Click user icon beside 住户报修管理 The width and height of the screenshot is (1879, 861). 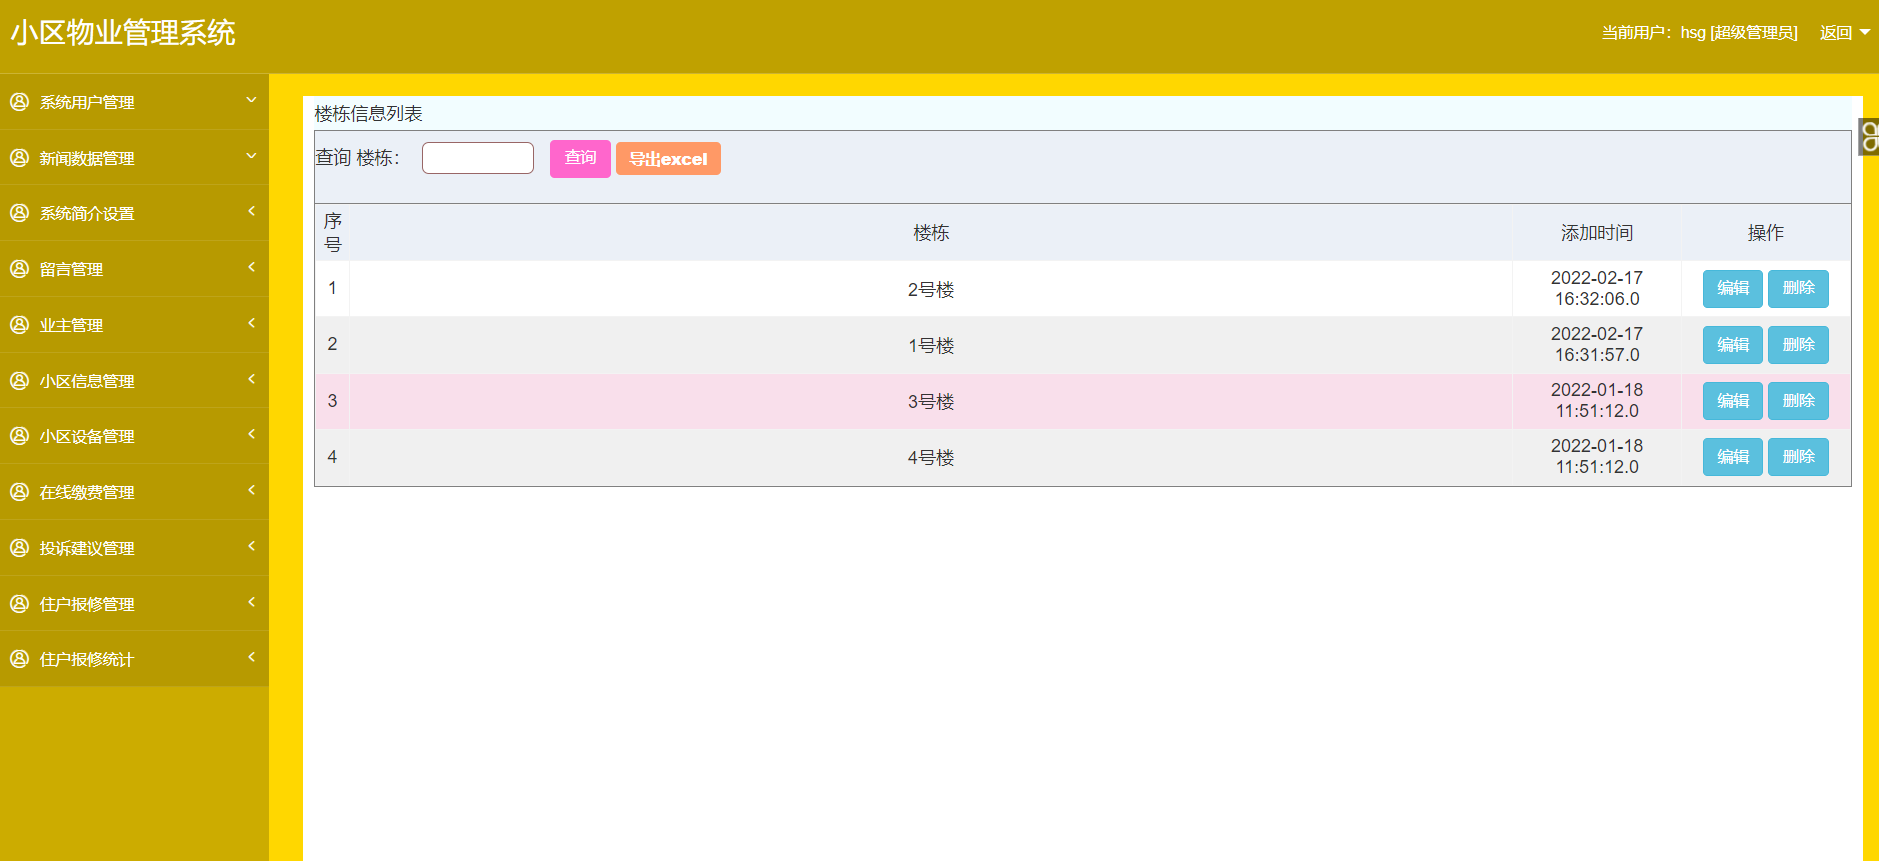coord(19,604)
